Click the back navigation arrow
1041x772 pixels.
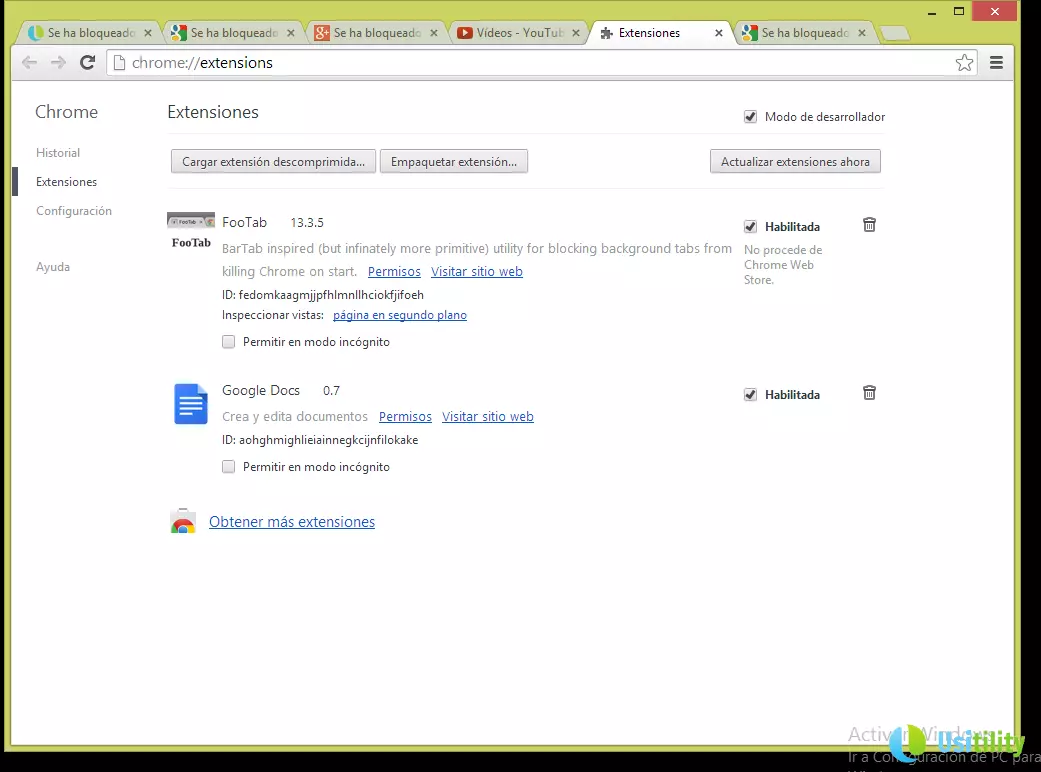30,63
